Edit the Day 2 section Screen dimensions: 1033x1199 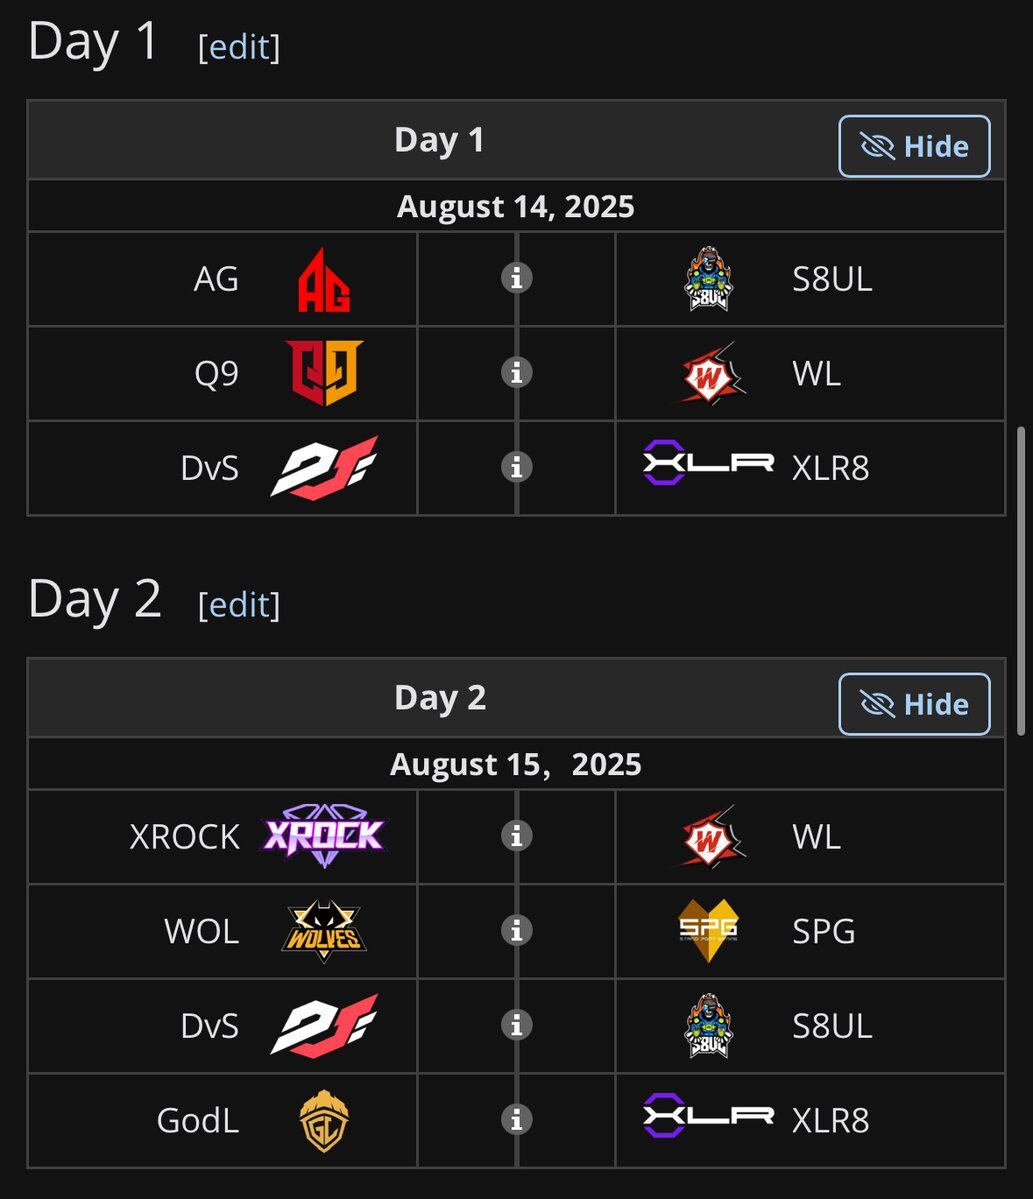point(239,605)
